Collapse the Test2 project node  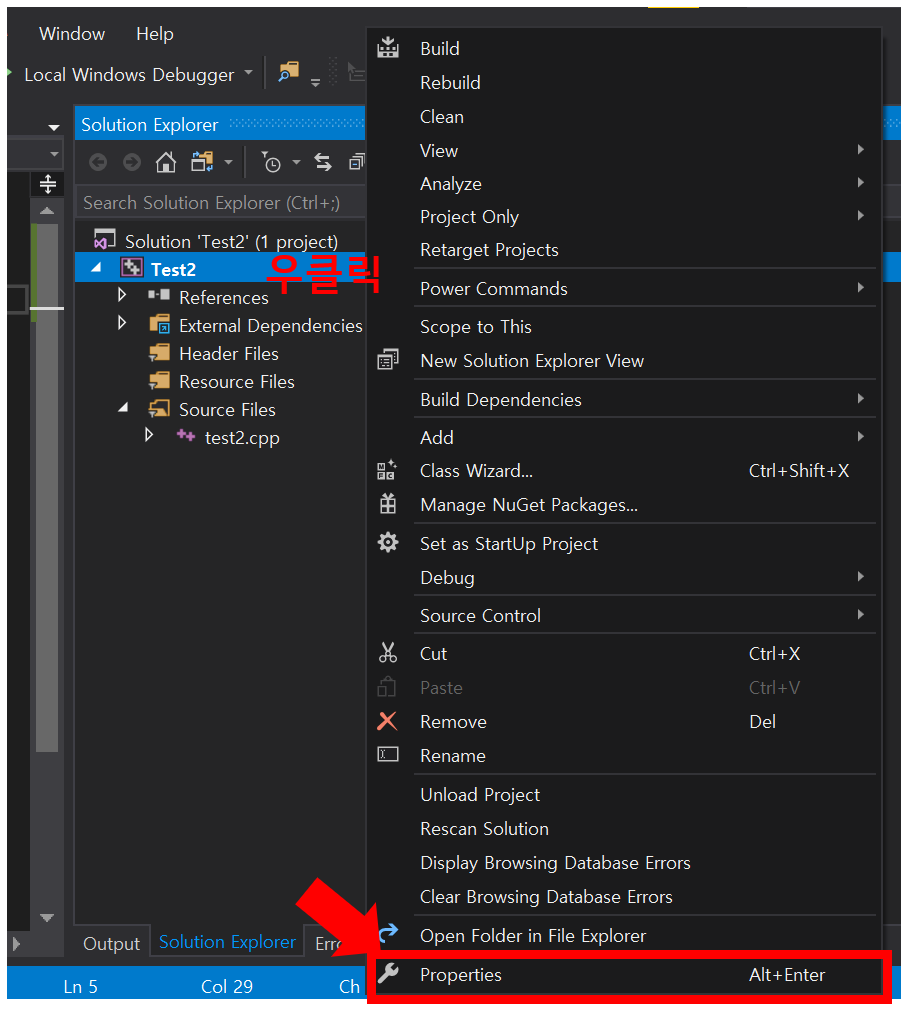pos(97,268)
